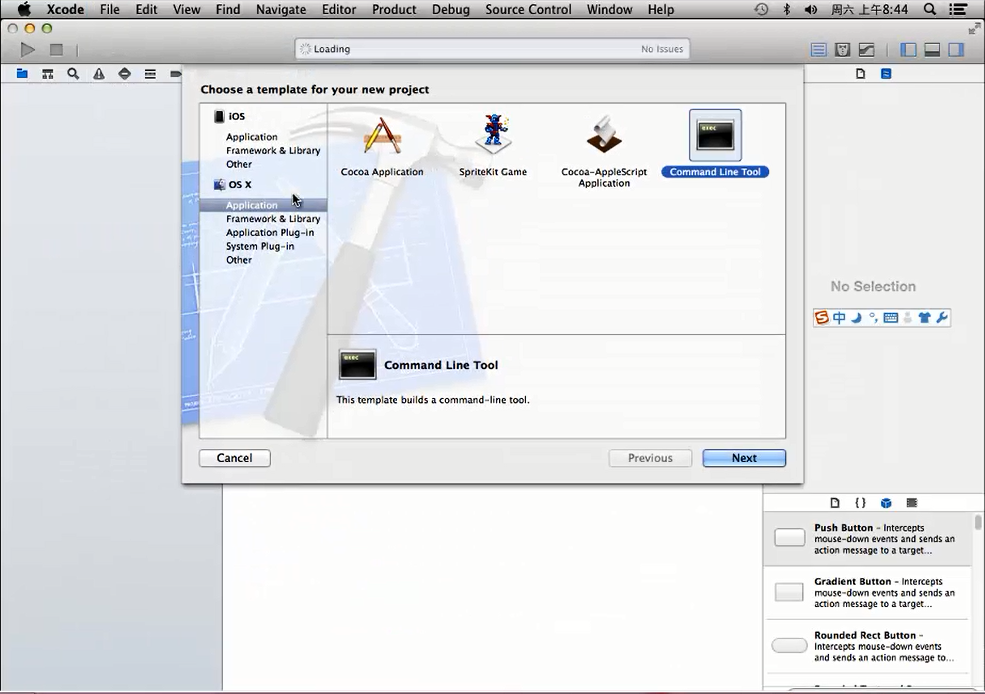Open the Project navigator folder icon
The width and height of the screenshot is (985, 694).
click(22, 73)
